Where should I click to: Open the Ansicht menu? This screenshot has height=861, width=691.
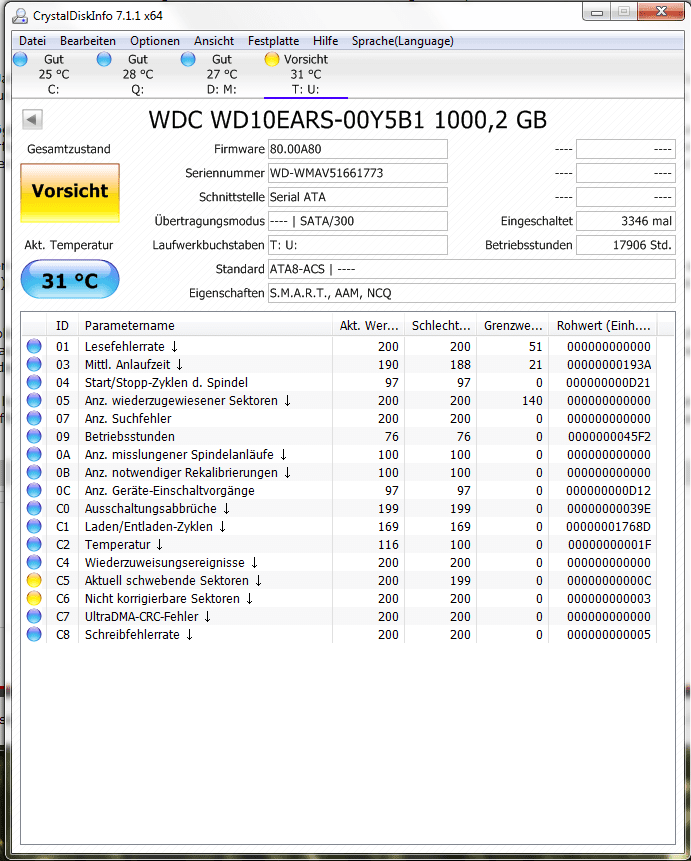pos(214,41)
